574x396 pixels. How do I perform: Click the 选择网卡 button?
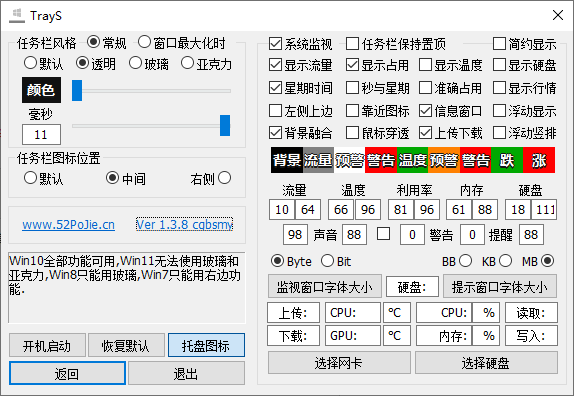tap(339, 363)
